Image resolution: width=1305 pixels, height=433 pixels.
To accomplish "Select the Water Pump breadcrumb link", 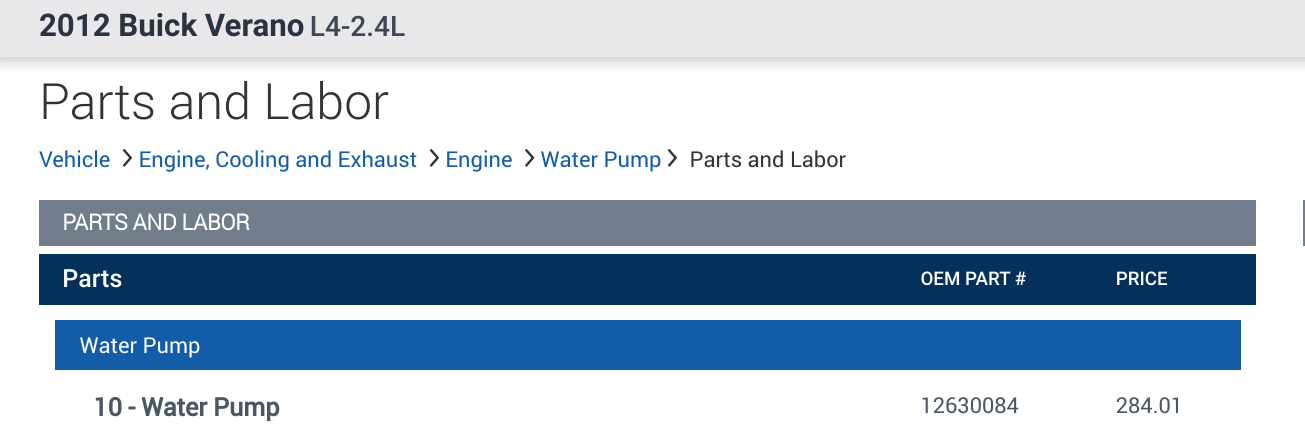I will point(600,160).
